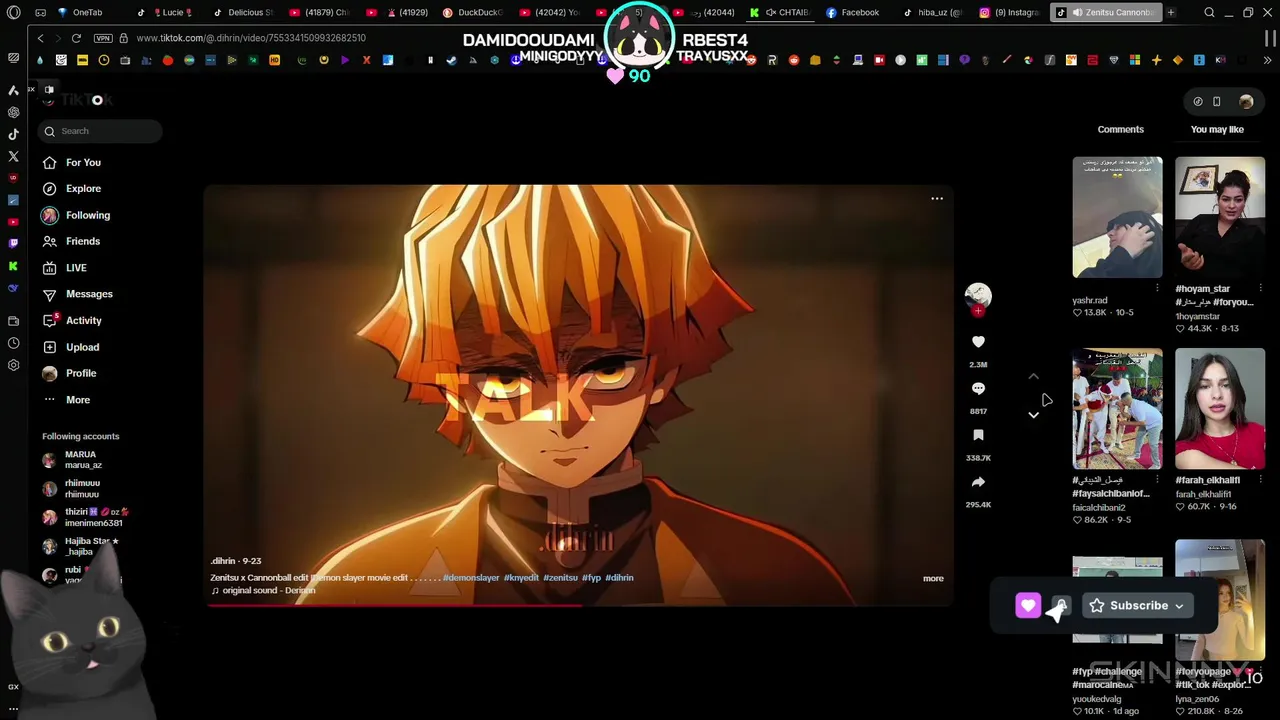Open the three-dot video options menu

point(937,198)
